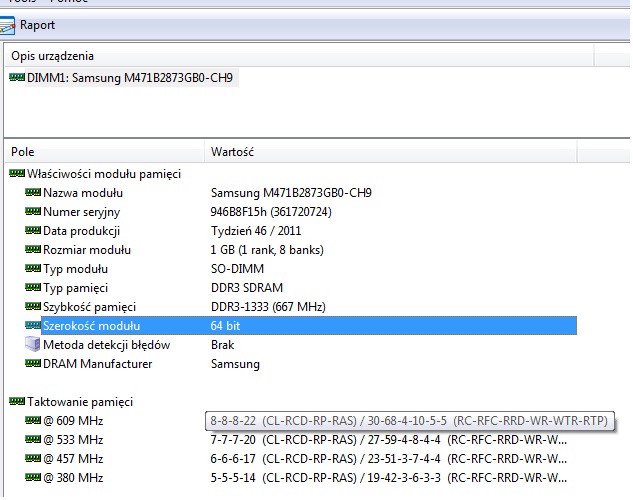Viewport: 633px width, 500px height.
Task: Click value Tydzień 46 / 2011
Action: pyautogui.click(x=256, y=231)
